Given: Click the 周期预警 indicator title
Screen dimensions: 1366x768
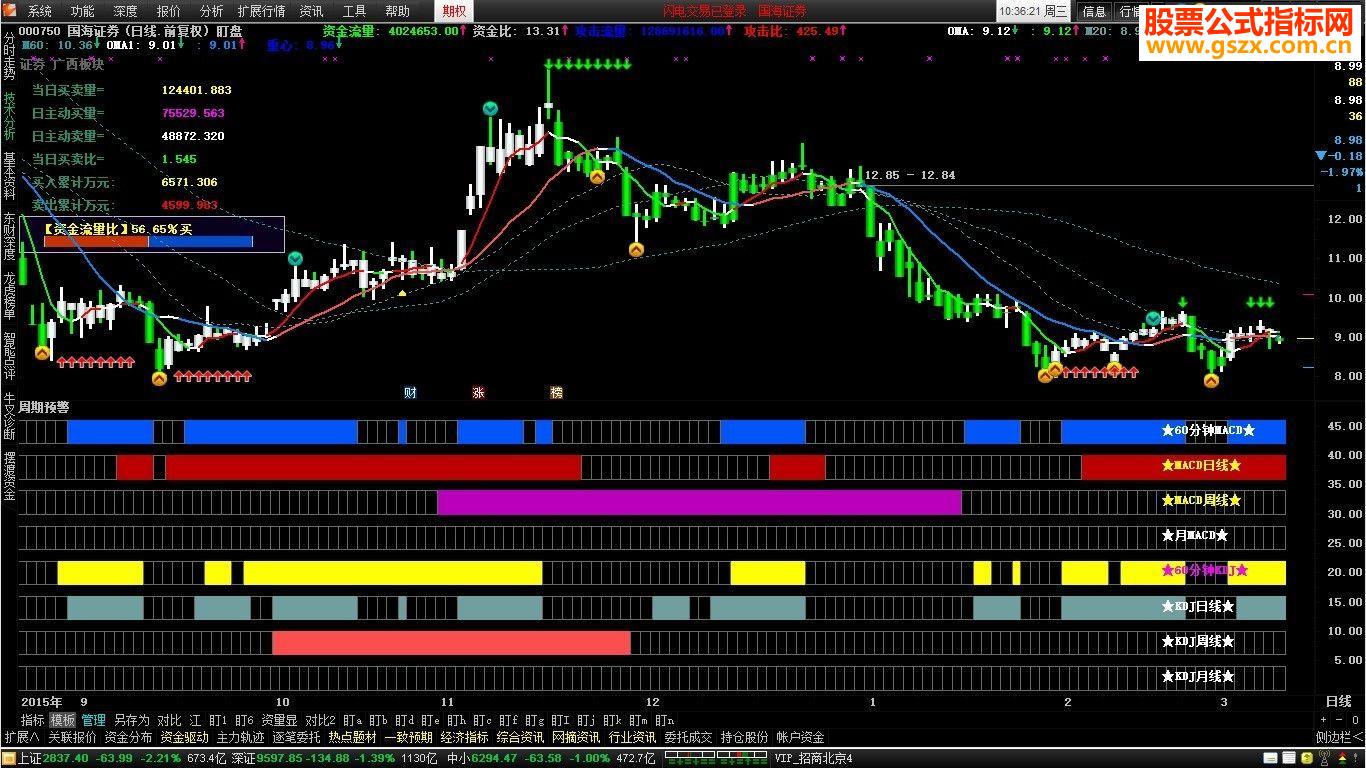Looking at the screenshot, I should [x=44, y=408].
